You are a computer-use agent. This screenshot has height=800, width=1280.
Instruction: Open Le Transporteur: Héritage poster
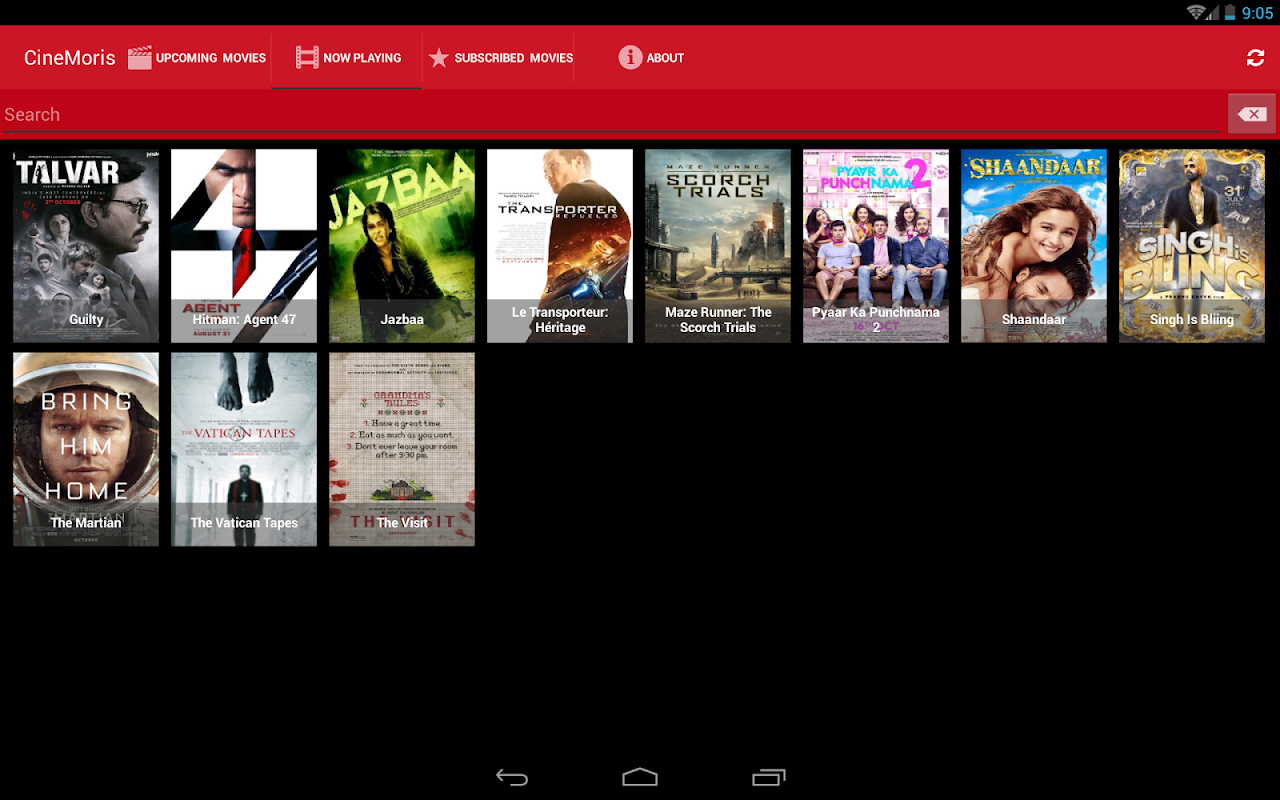(560, 246)
